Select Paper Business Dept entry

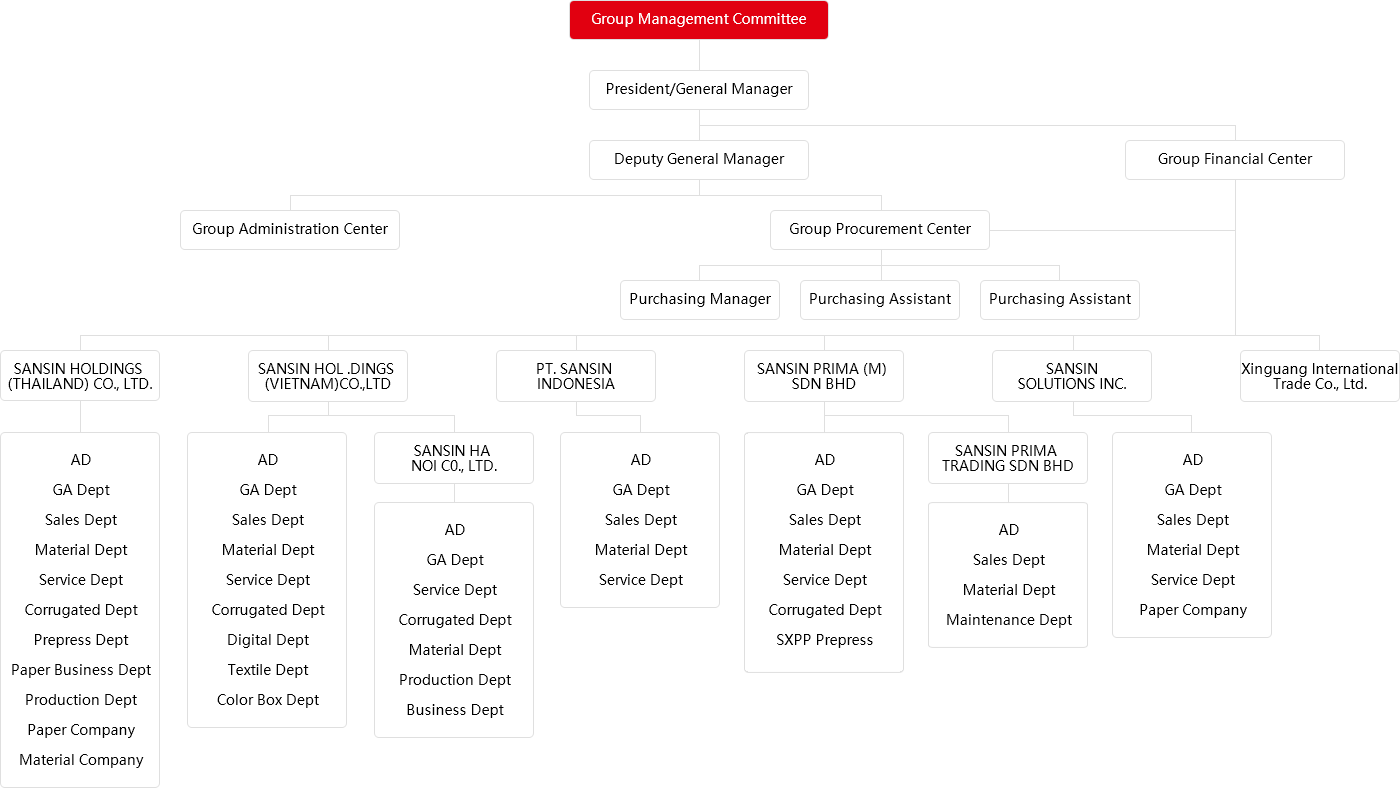click(81, 670)
